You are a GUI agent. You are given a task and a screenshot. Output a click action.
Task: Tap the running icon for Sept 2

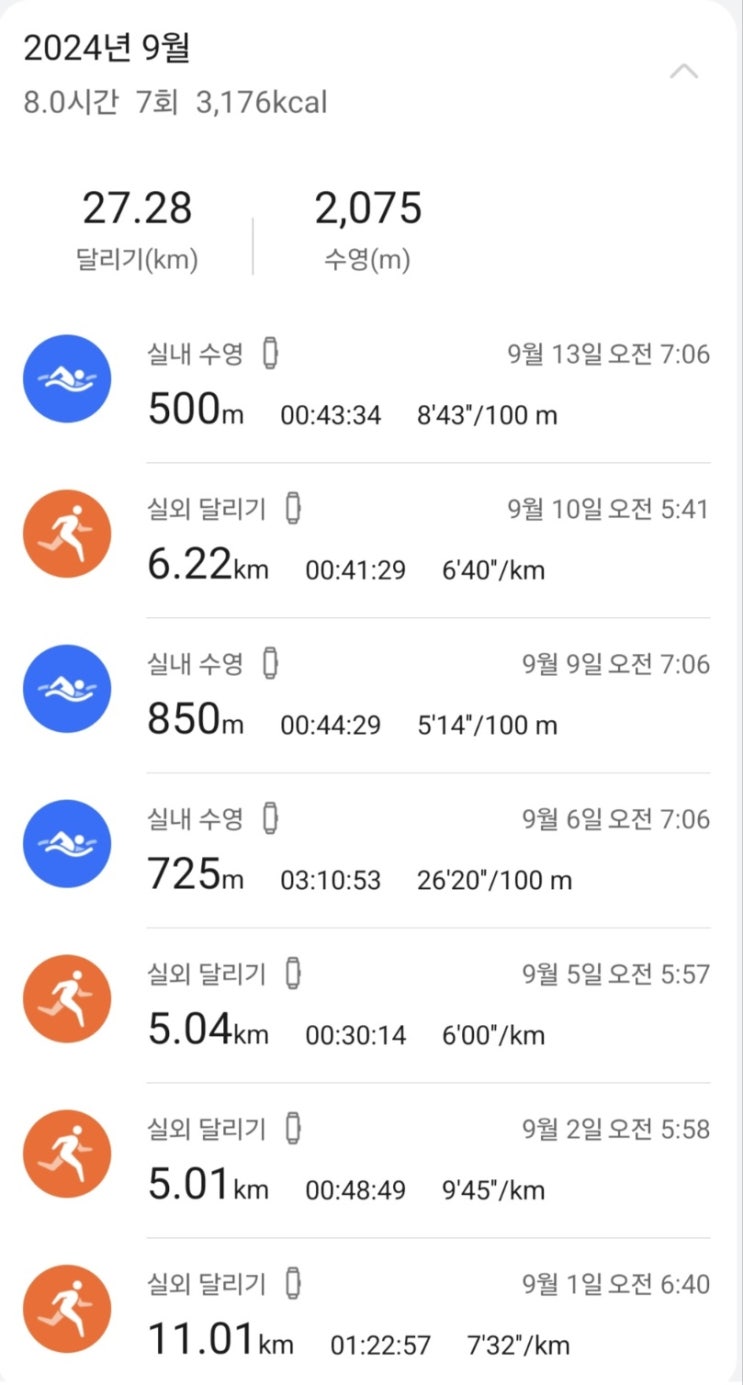(x=66, y=1154)
